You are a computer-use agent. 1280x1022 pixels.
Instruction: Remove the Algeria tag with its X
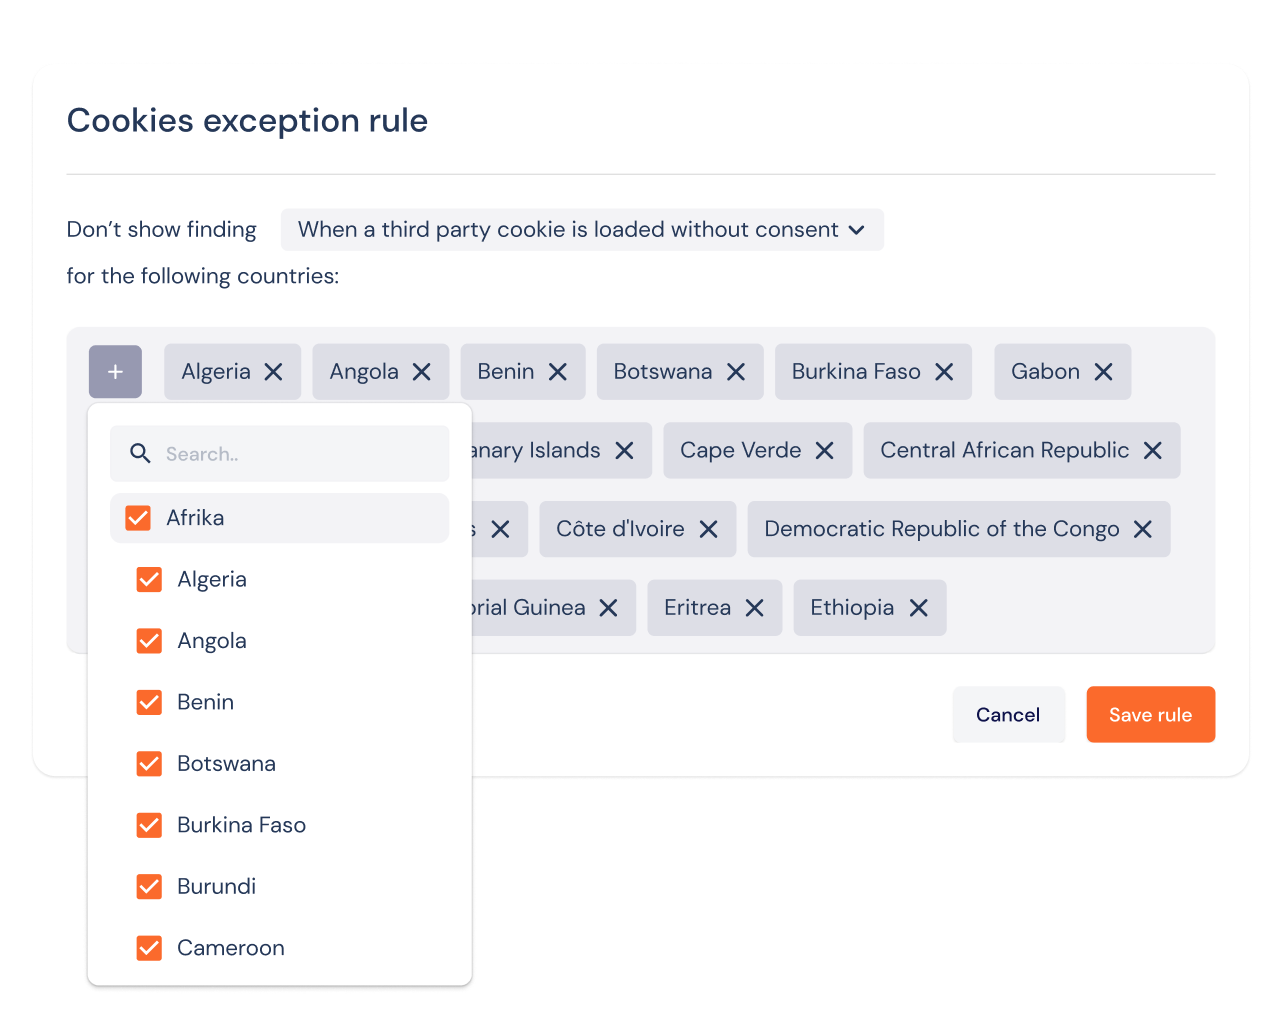pos(273,372)
